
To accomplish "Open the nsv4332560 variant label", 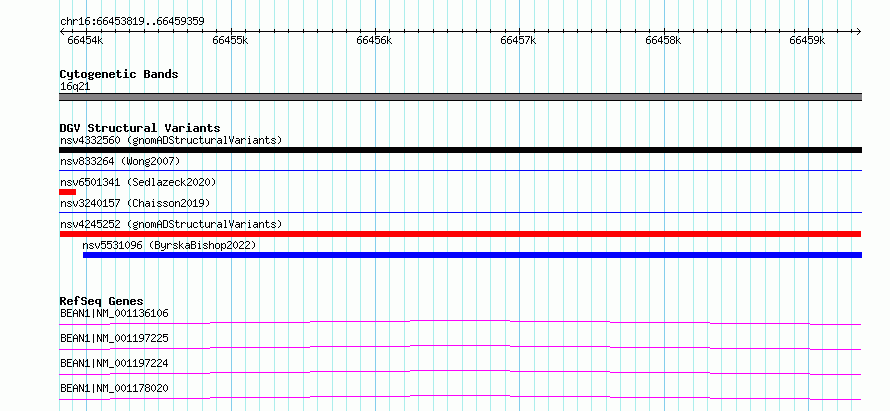I will click(171, 140).
